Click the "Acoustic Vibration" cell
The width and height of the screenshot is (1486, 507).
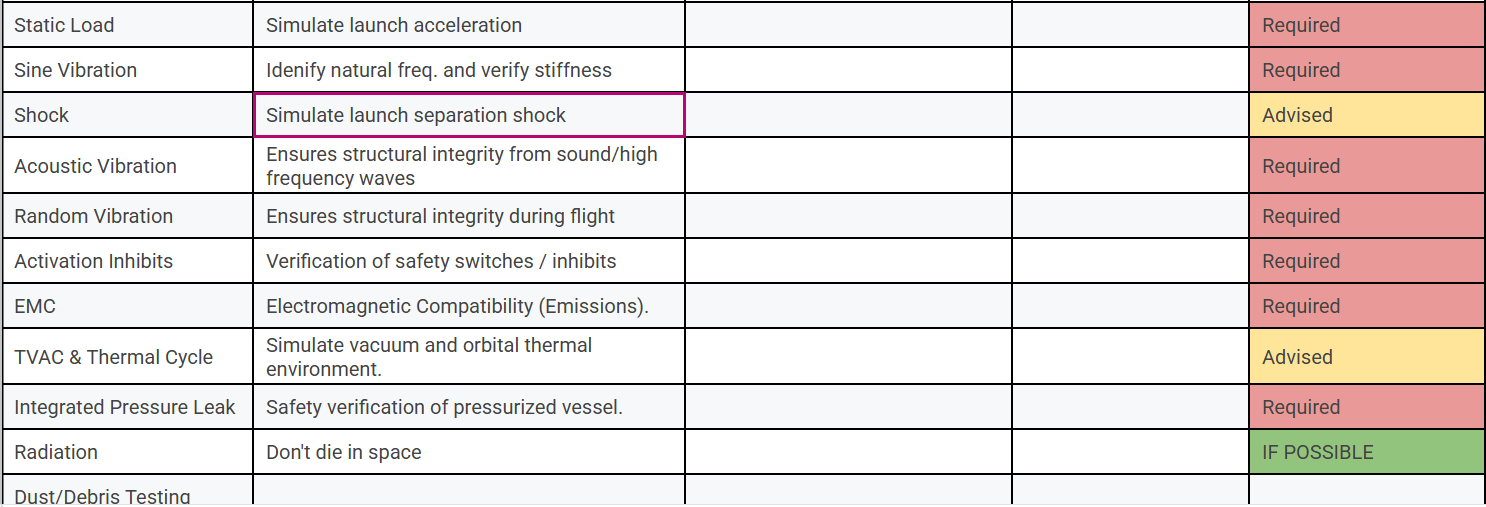pyautogui.click(x=128, y=166)
